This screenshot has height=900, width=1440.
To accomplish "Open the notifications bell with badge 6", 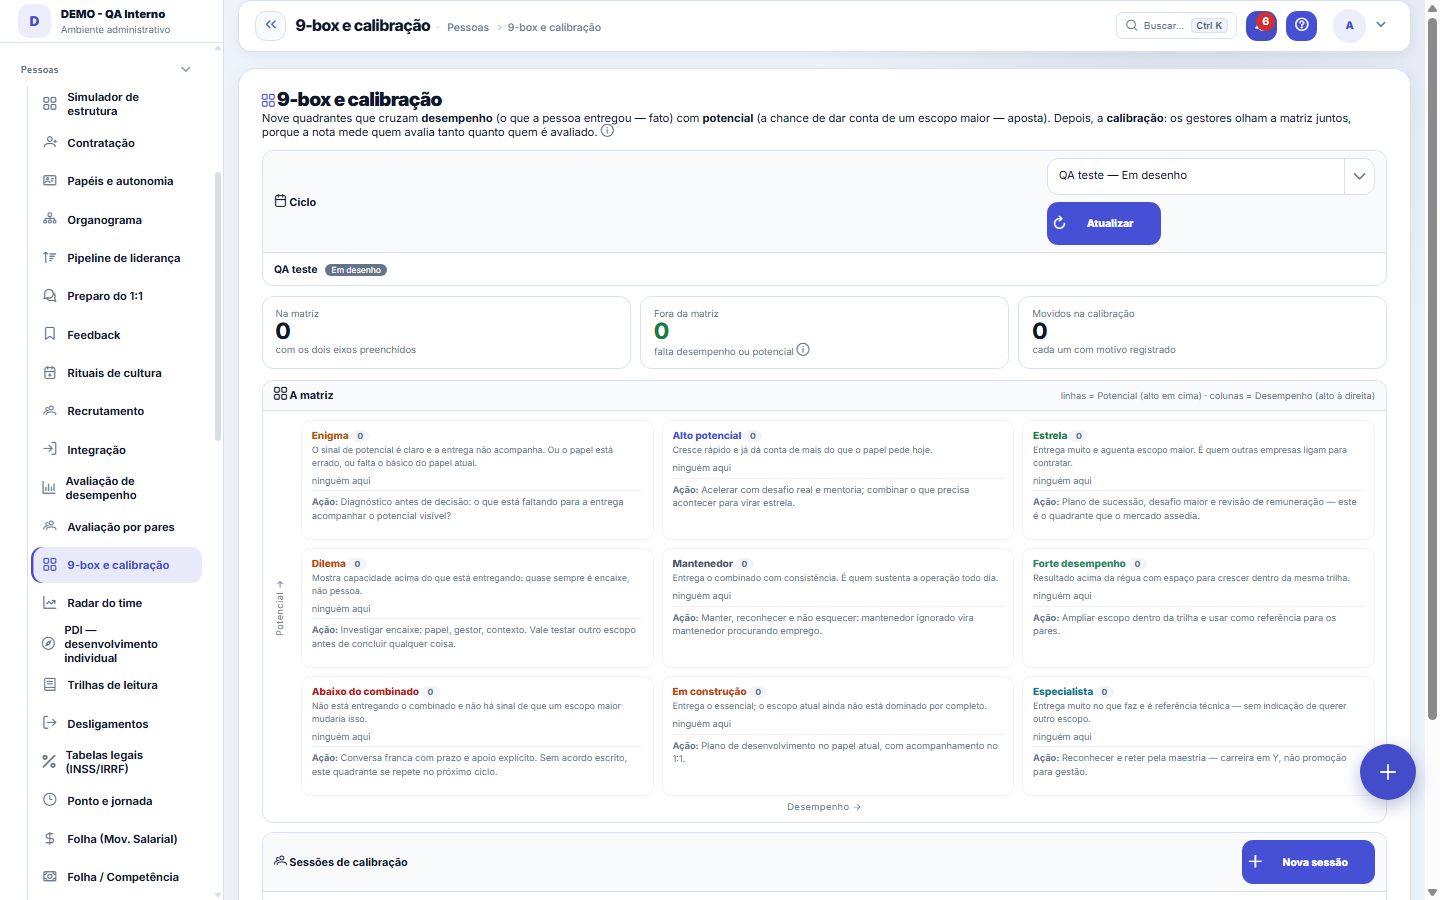I will pyautogui.click(x=1261, y=26).
